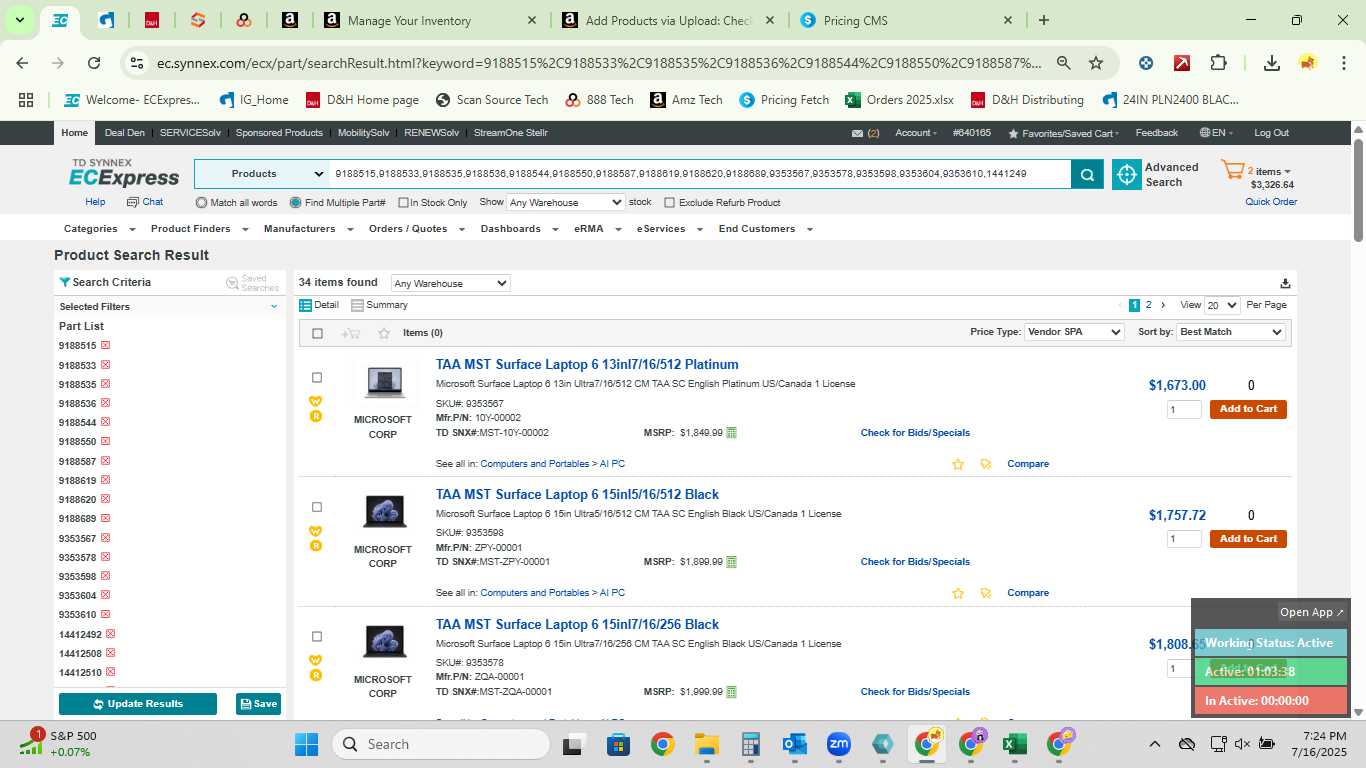The width and height of the screenshot is (1366, 768).
Task: Favorite star for Surface Laptop 15in Ultra5
Action: click(x=958, y=593)
